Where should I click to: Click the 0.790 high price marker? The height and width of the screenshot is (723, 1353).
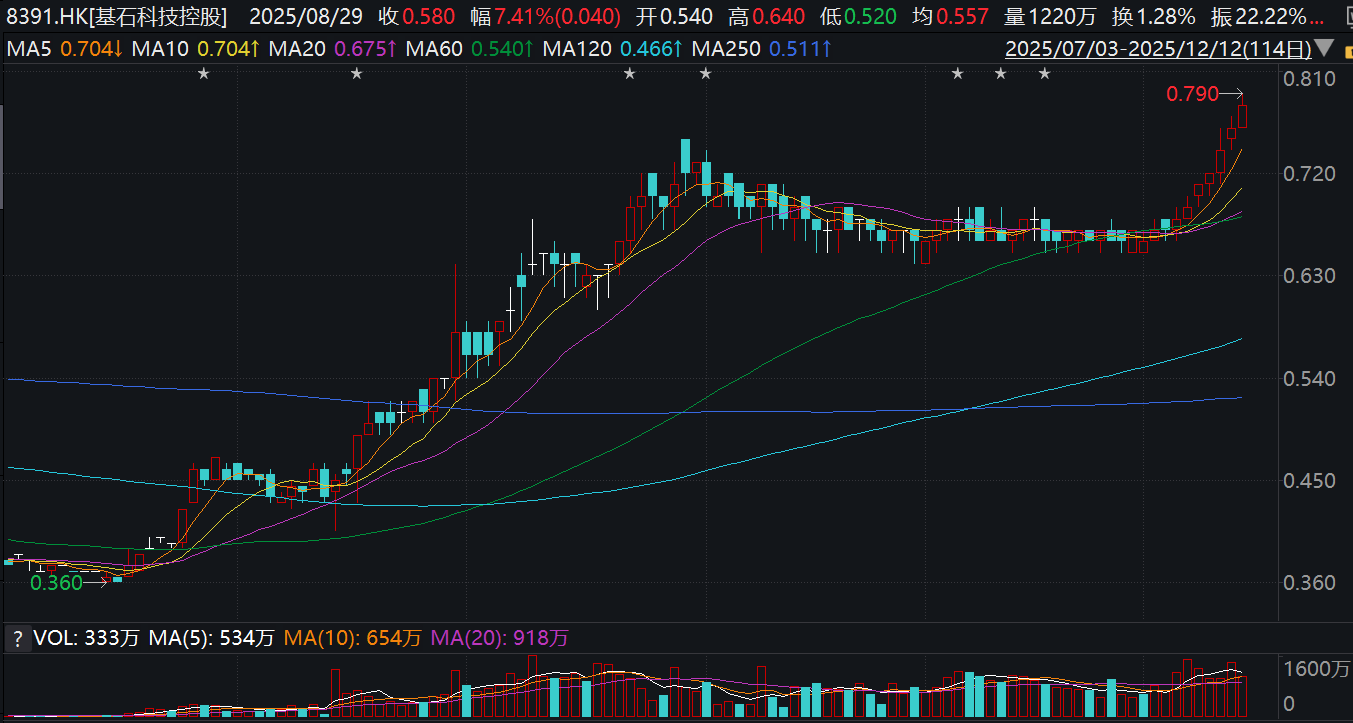1193,95
